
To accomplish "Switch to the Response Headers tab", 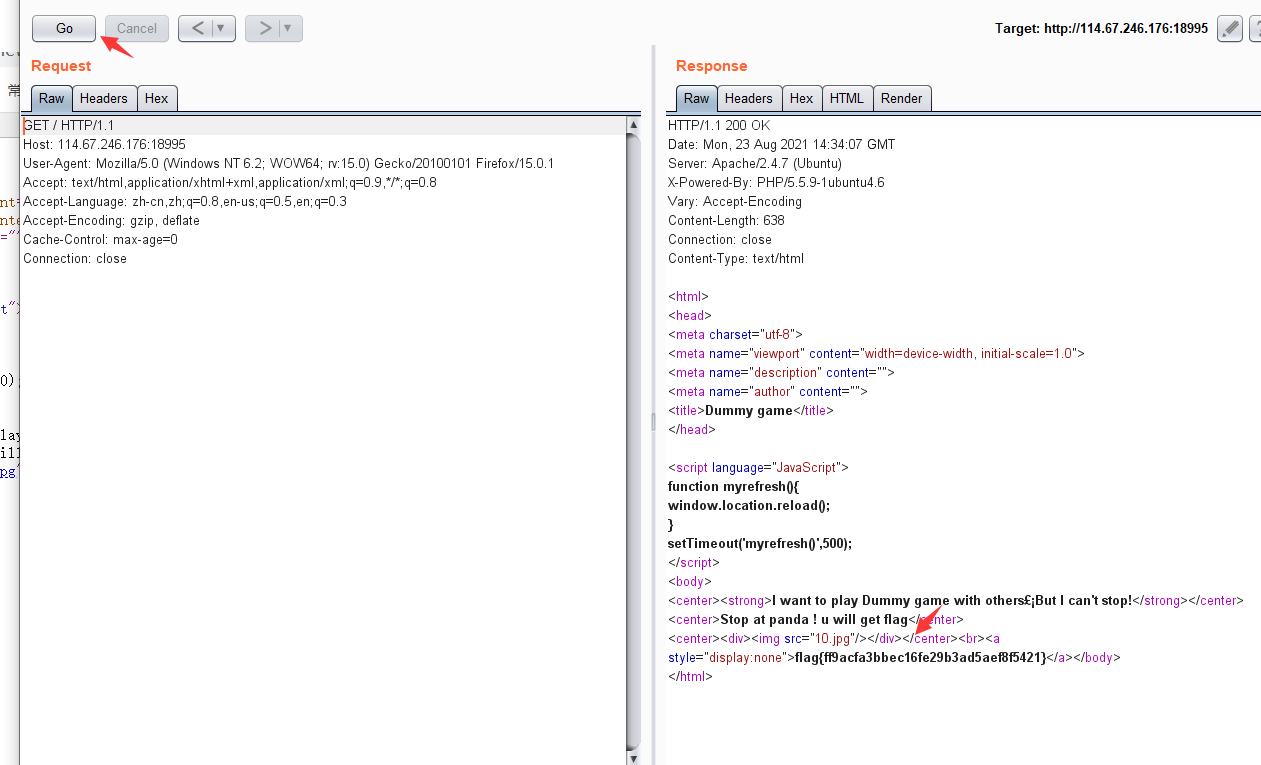I will point(749,98).
